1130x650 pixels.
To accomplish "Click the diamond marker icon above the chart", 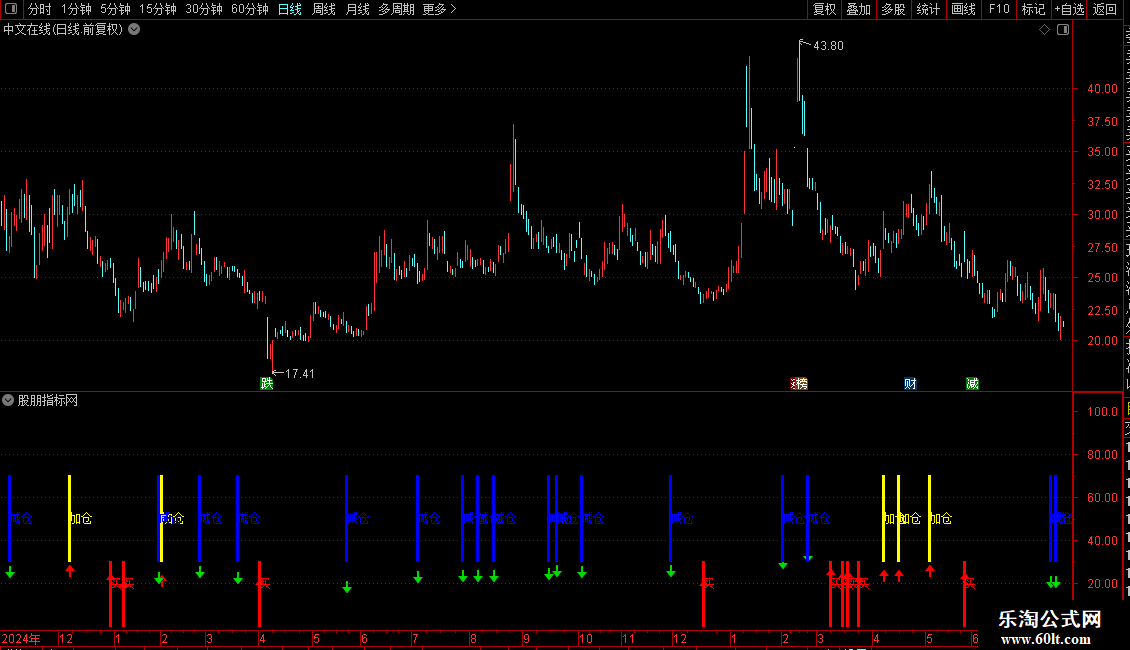I will [1044, 30].
